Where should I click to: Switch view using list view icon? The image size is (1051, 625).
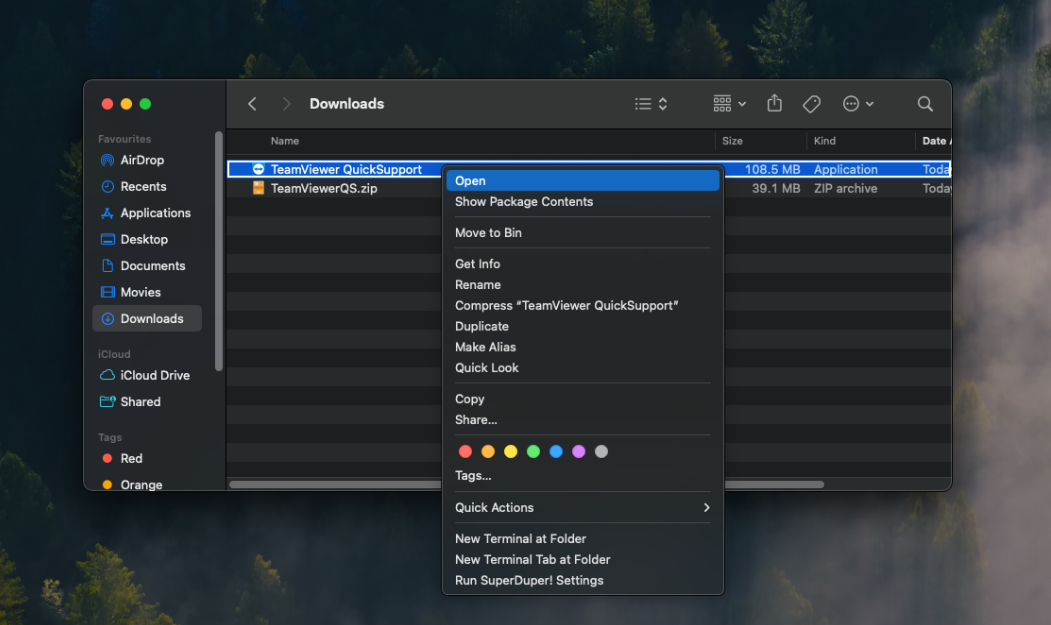(x=651, y=104)
